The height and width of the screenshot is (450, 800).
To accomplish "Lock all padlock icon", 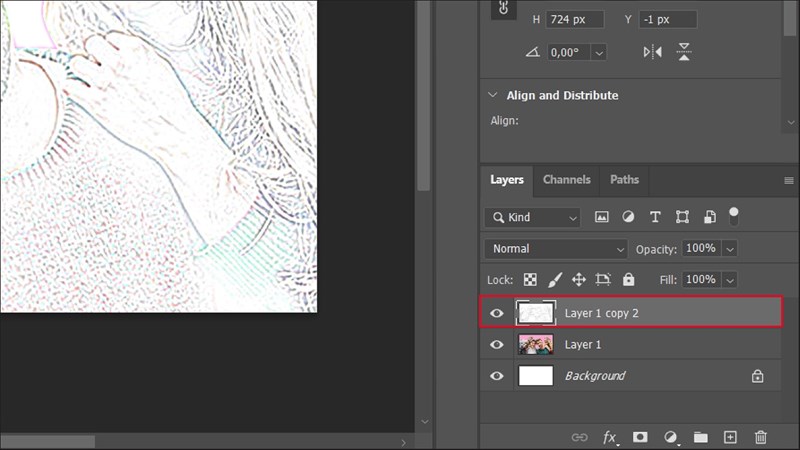I will (629, 279).
